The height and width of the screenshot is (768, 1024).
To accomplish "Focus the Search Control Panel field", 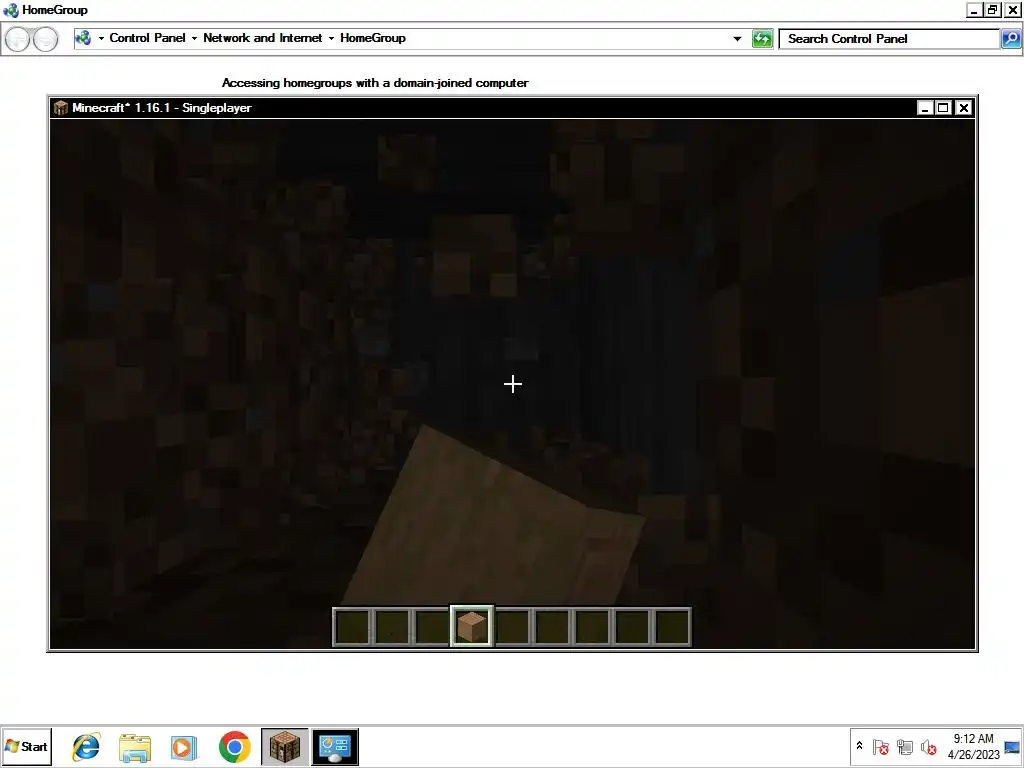I will [x=889, y=39].
